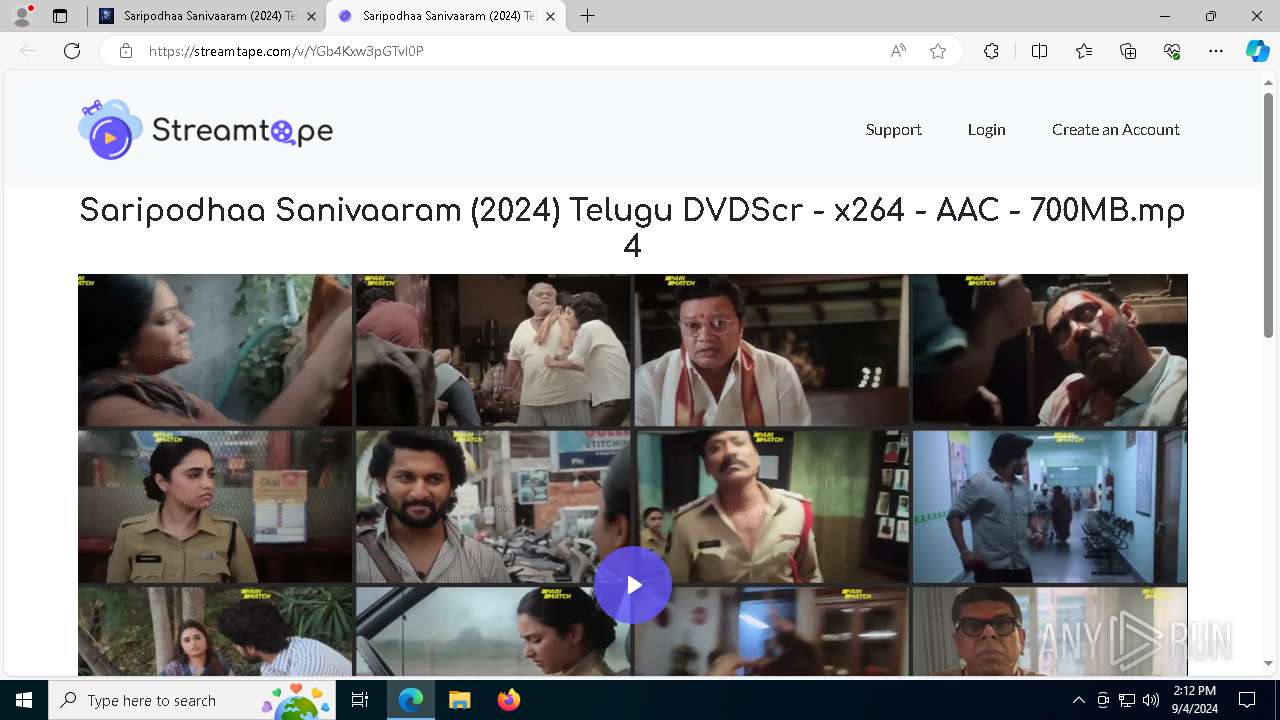Open network status in tray
This screenshot has width=1280, height=720.
click(1127, 700)
